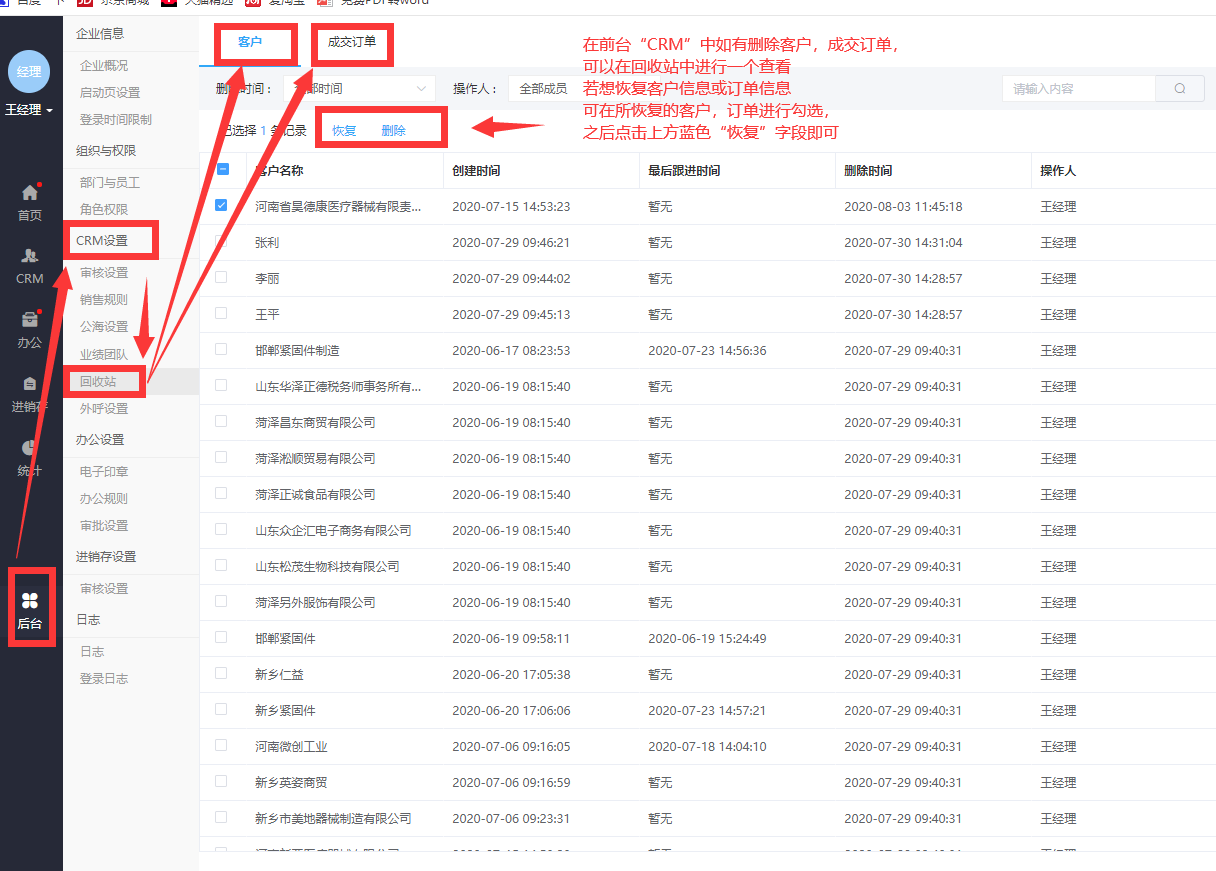Open 审批设置 menu item
The height and width of the screenshot is (871, 1216).
click(x=104, y=525)
